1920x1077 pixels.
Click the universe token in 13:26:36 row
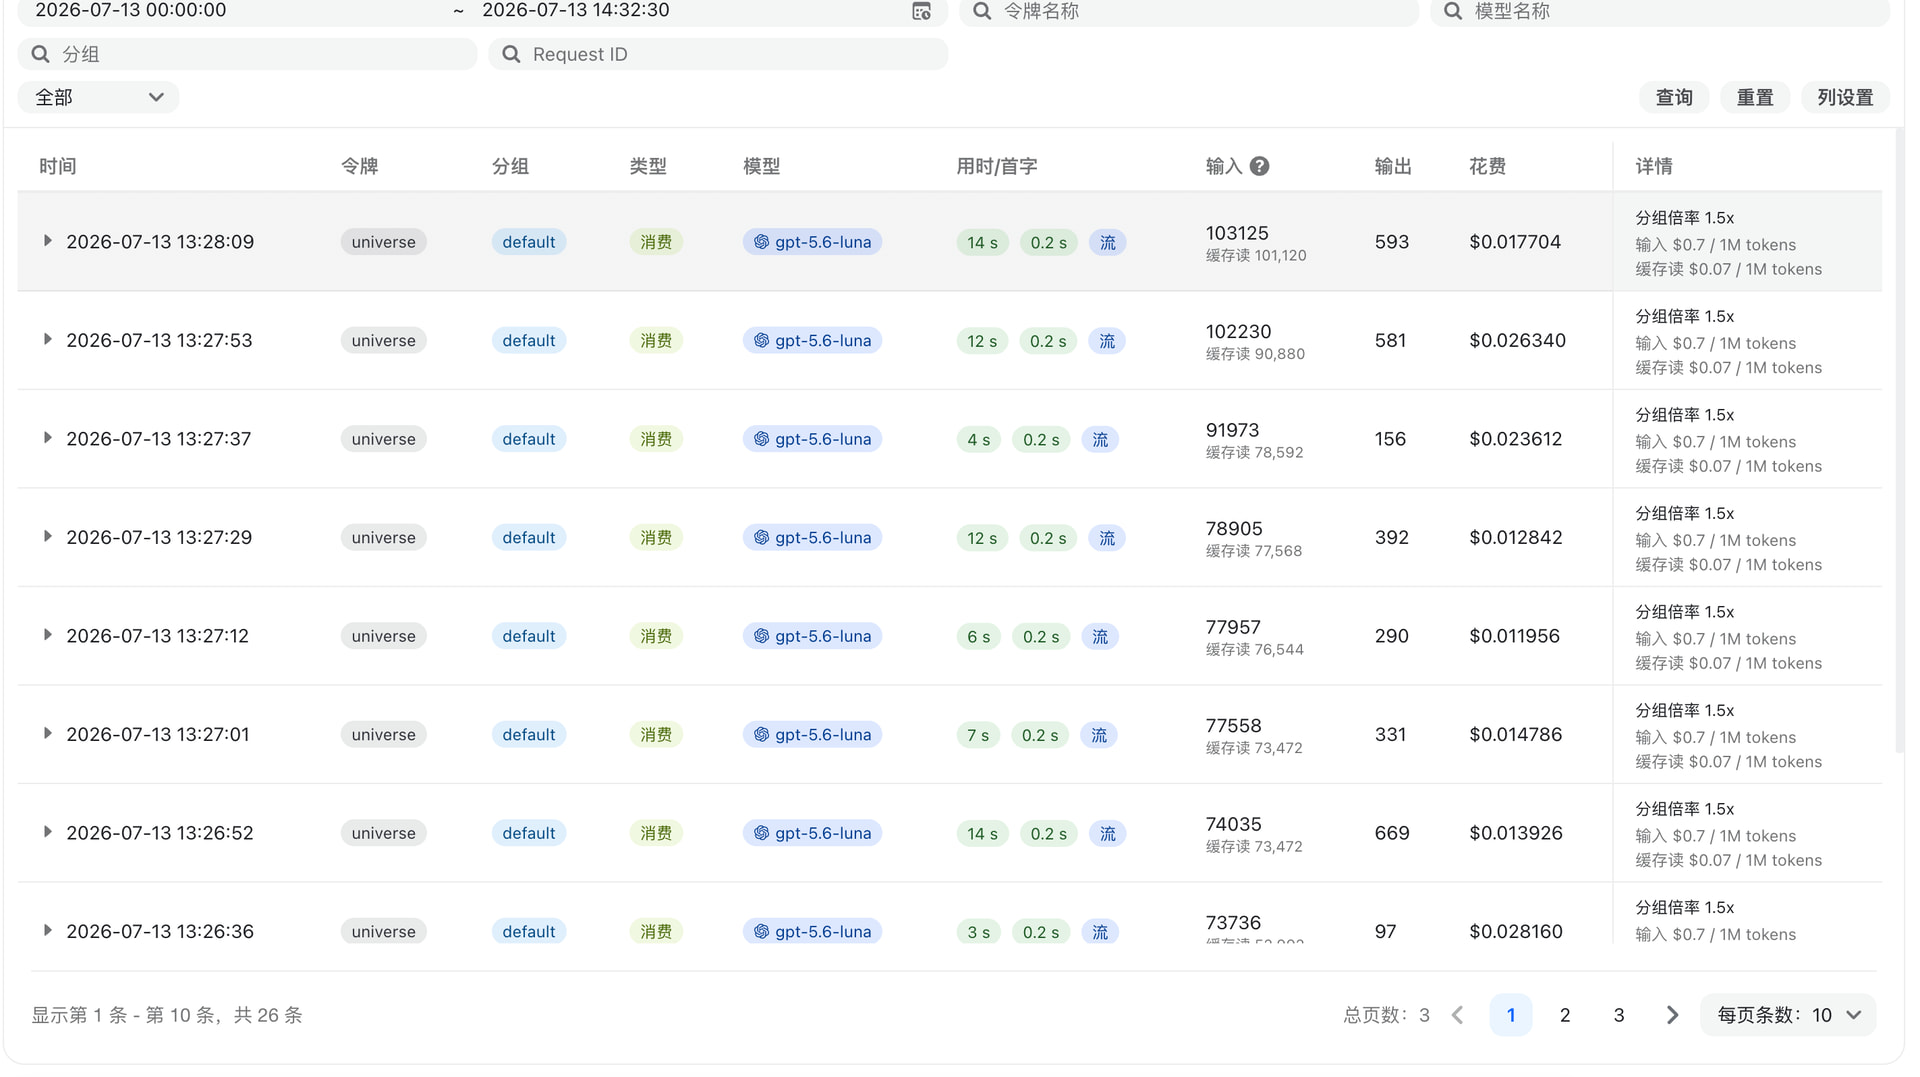(383, 931)
